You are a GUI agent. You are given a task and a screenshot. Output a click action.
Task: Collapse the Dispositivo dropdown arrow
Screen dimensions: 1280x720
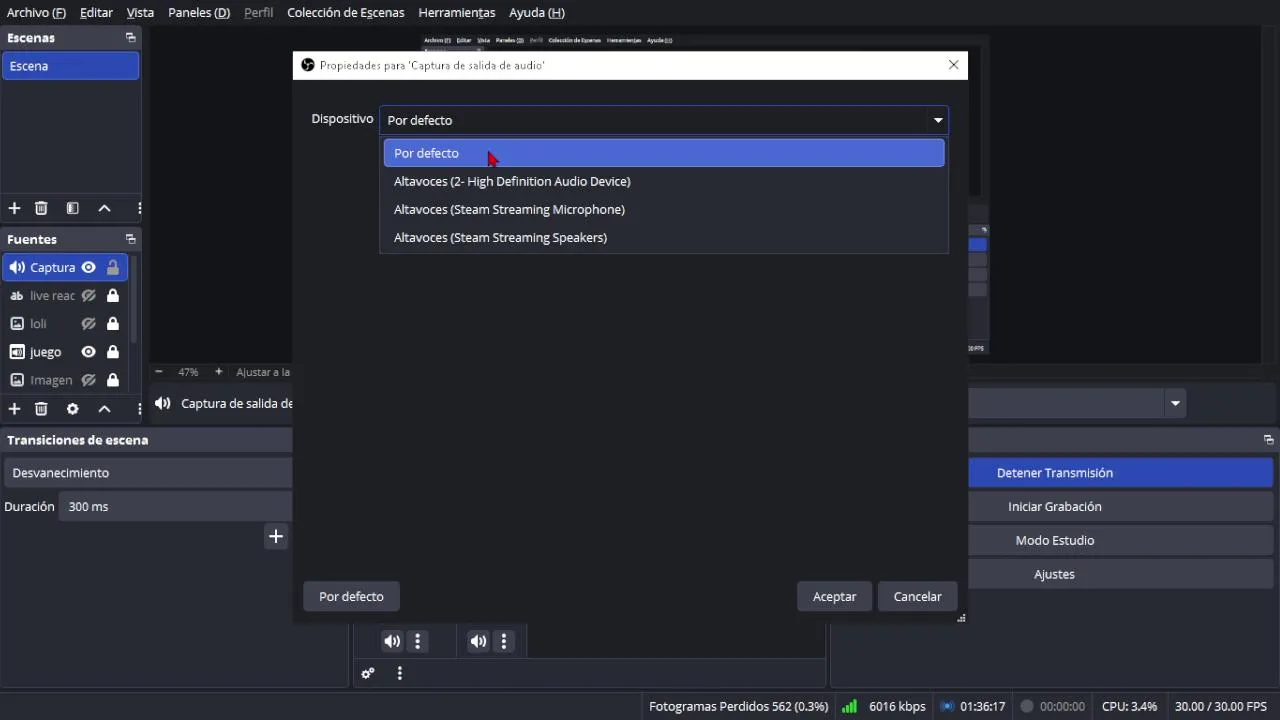pos(938,120)
